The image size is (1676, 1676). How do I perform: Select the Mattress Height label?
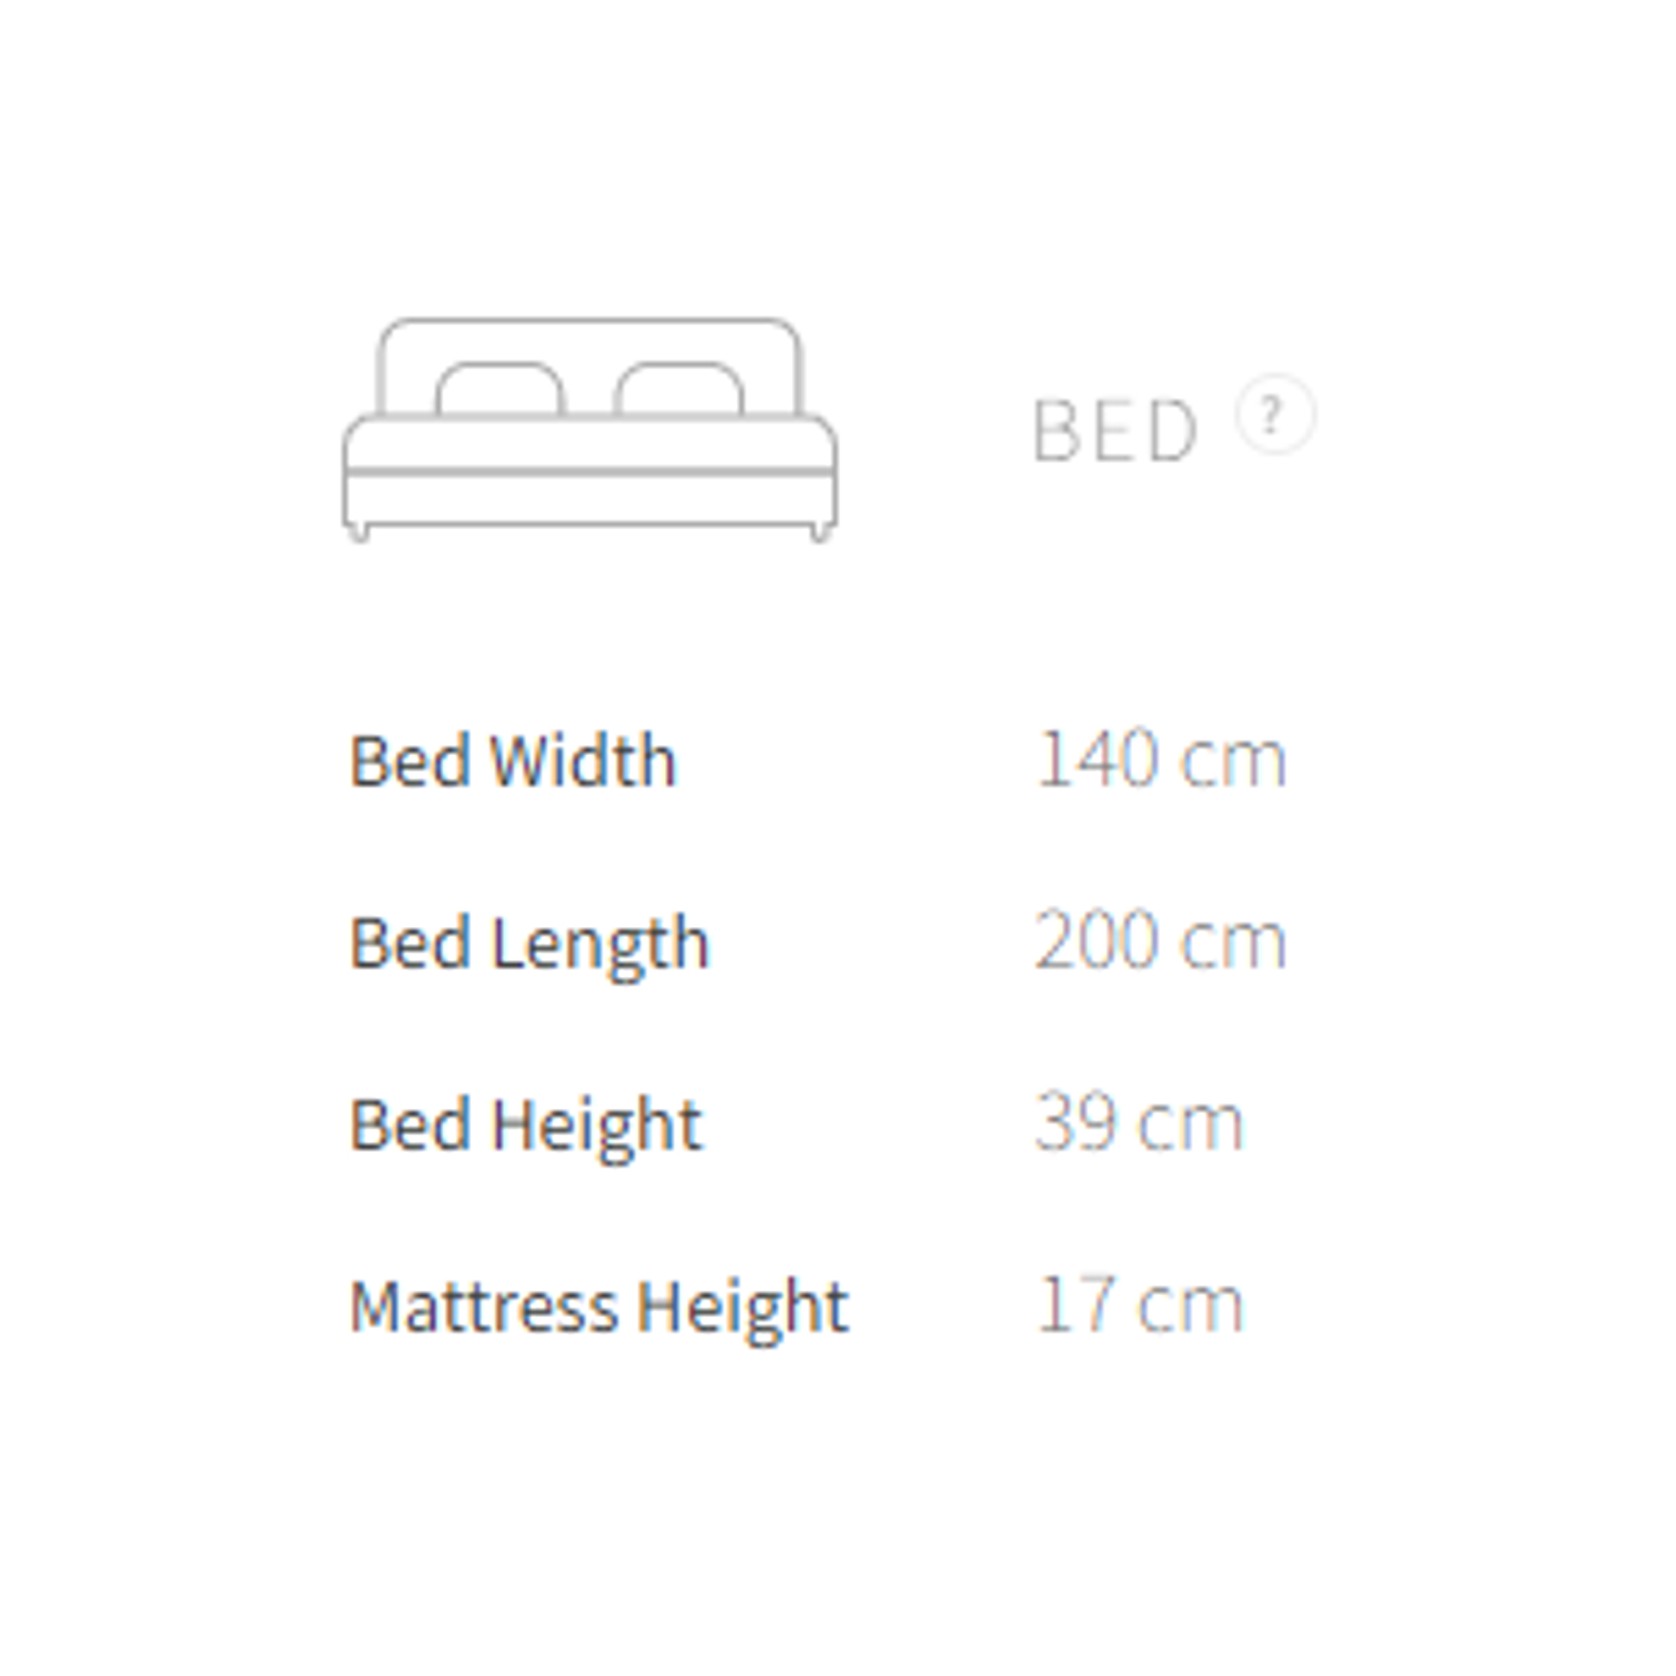pyautogui.click(x=599, y=1307)
